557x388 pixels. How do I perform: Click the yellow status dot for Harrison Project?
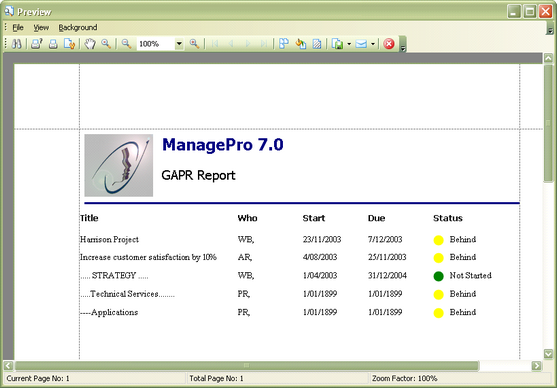click(438, 240)
